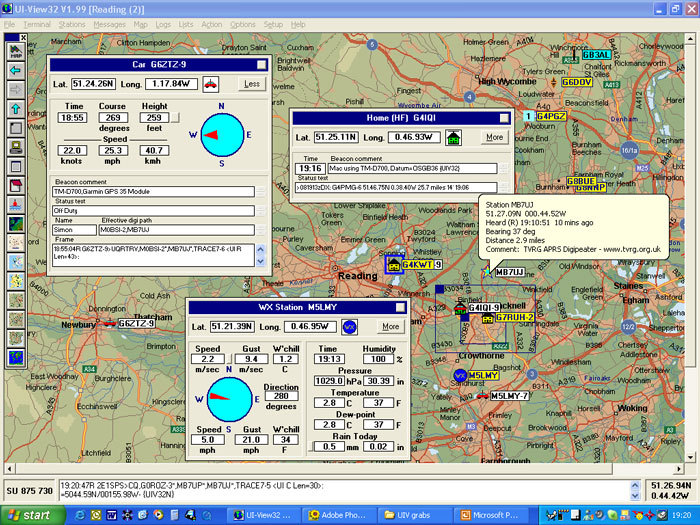
Task: Open the Lists menu
Action: tap(186, 25)
